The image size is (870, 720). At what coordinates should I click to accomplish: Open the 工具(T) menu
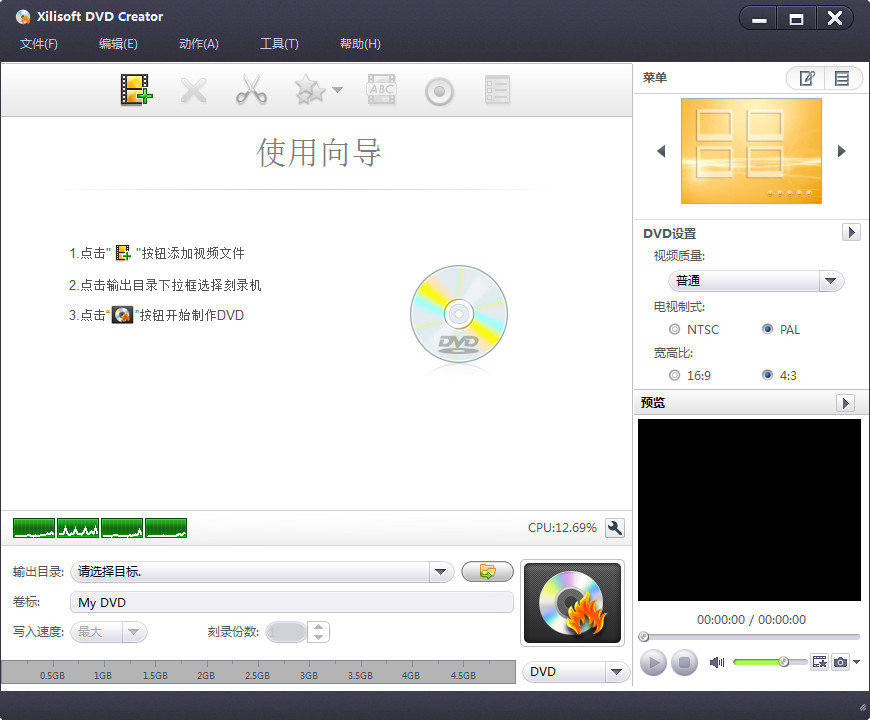click(x=279, y=44)
